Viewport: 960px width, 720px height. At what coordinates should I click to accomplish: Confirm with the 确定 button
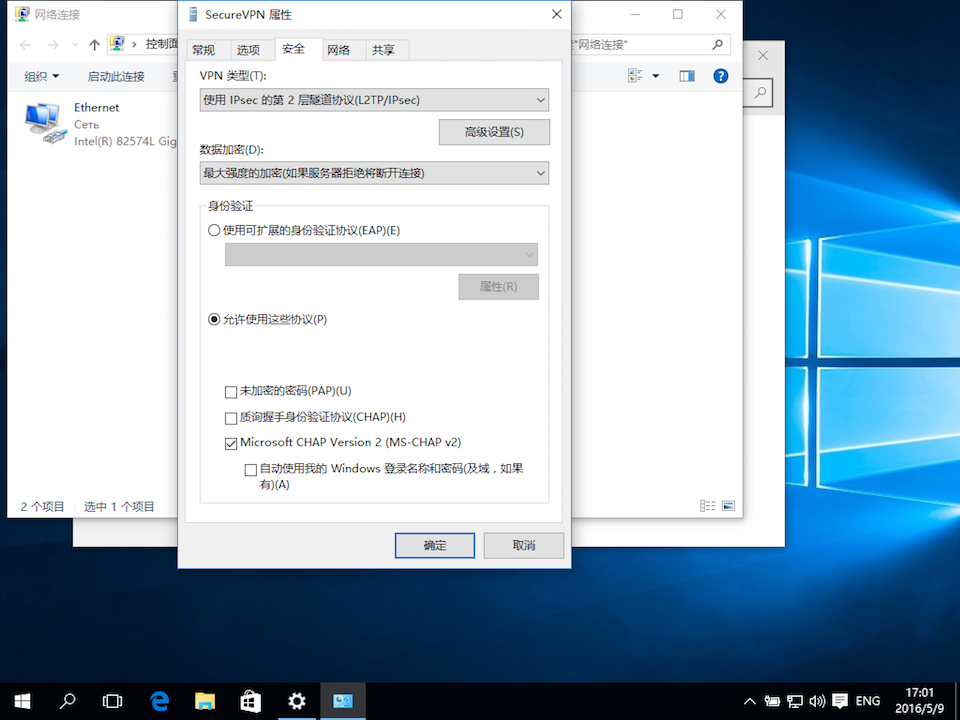coord(435,546)
